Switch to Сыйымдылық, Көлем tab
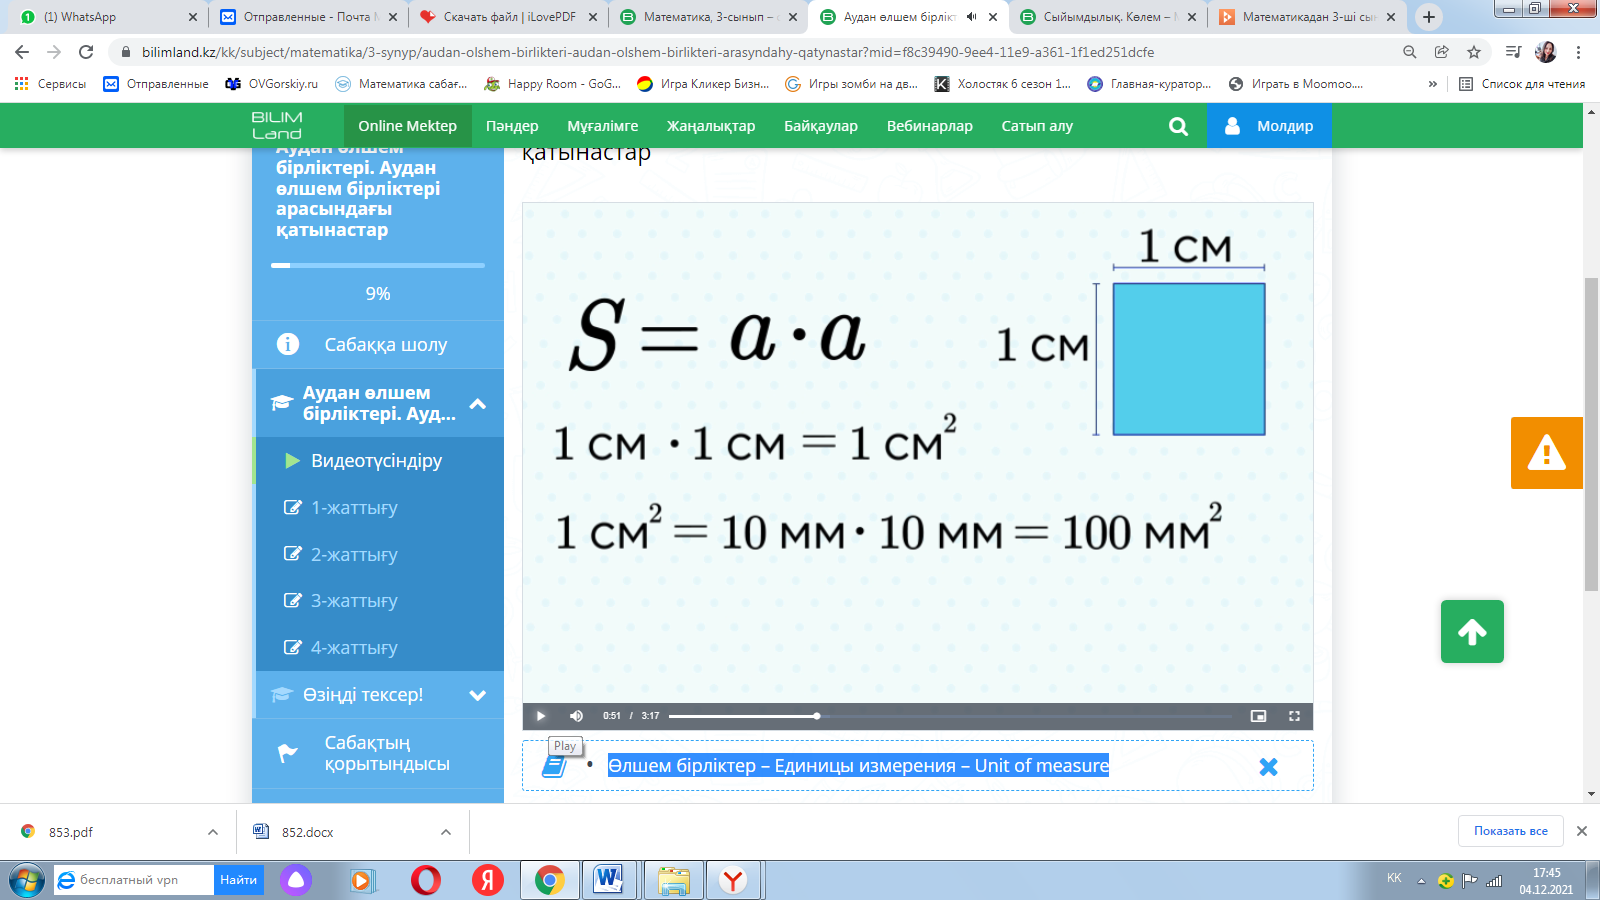Image resolution: width=1600 pixels, height=900 pixels. tap(1108, 17)
